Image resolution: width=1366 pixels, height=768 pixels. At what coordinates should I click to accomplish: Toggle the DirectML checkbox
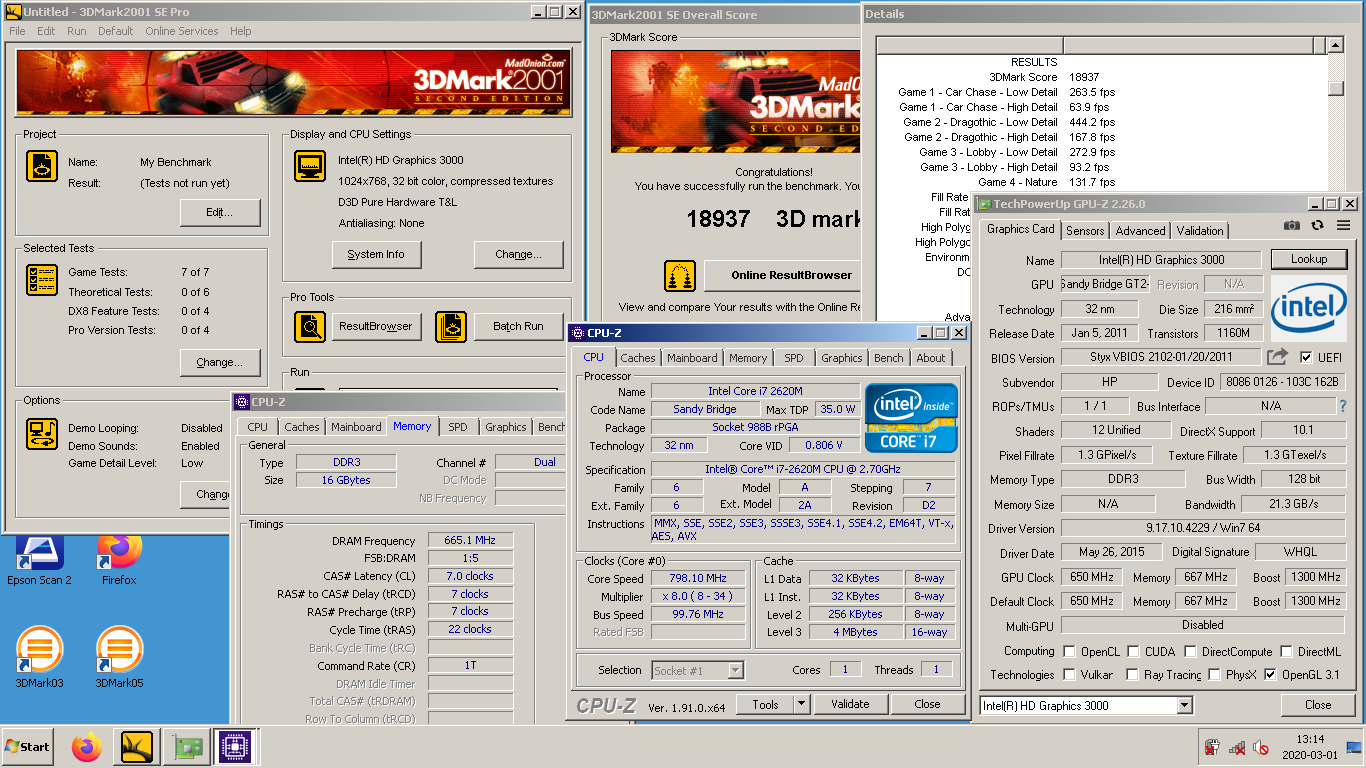[x=1287, y=651]
